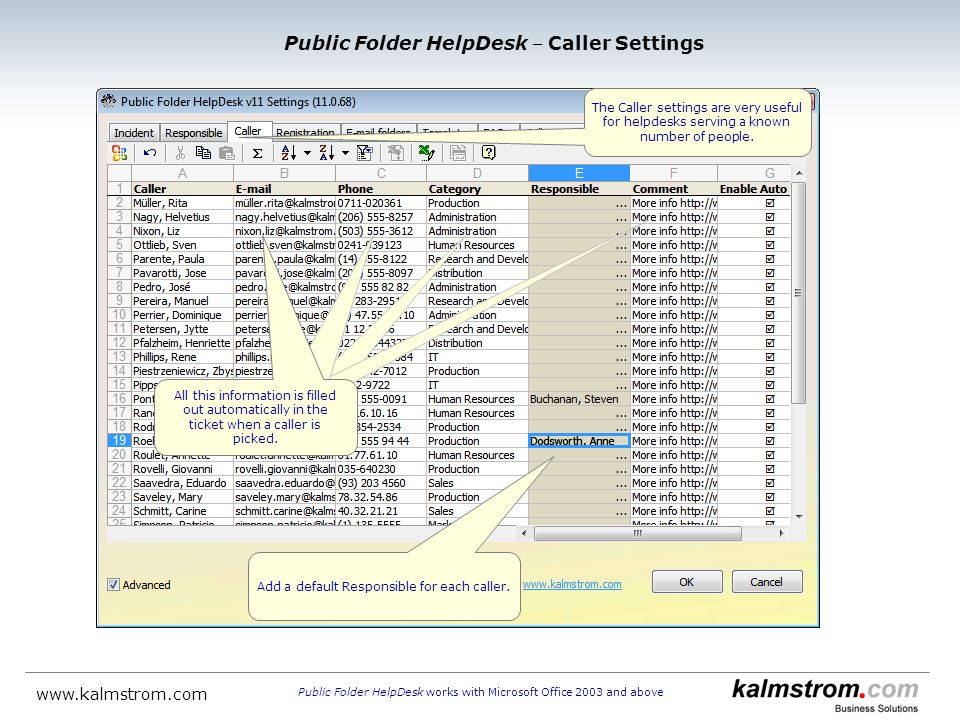Sort ascending with the A-Z icon
Screen dimensions: 960x720
[289, 153]
